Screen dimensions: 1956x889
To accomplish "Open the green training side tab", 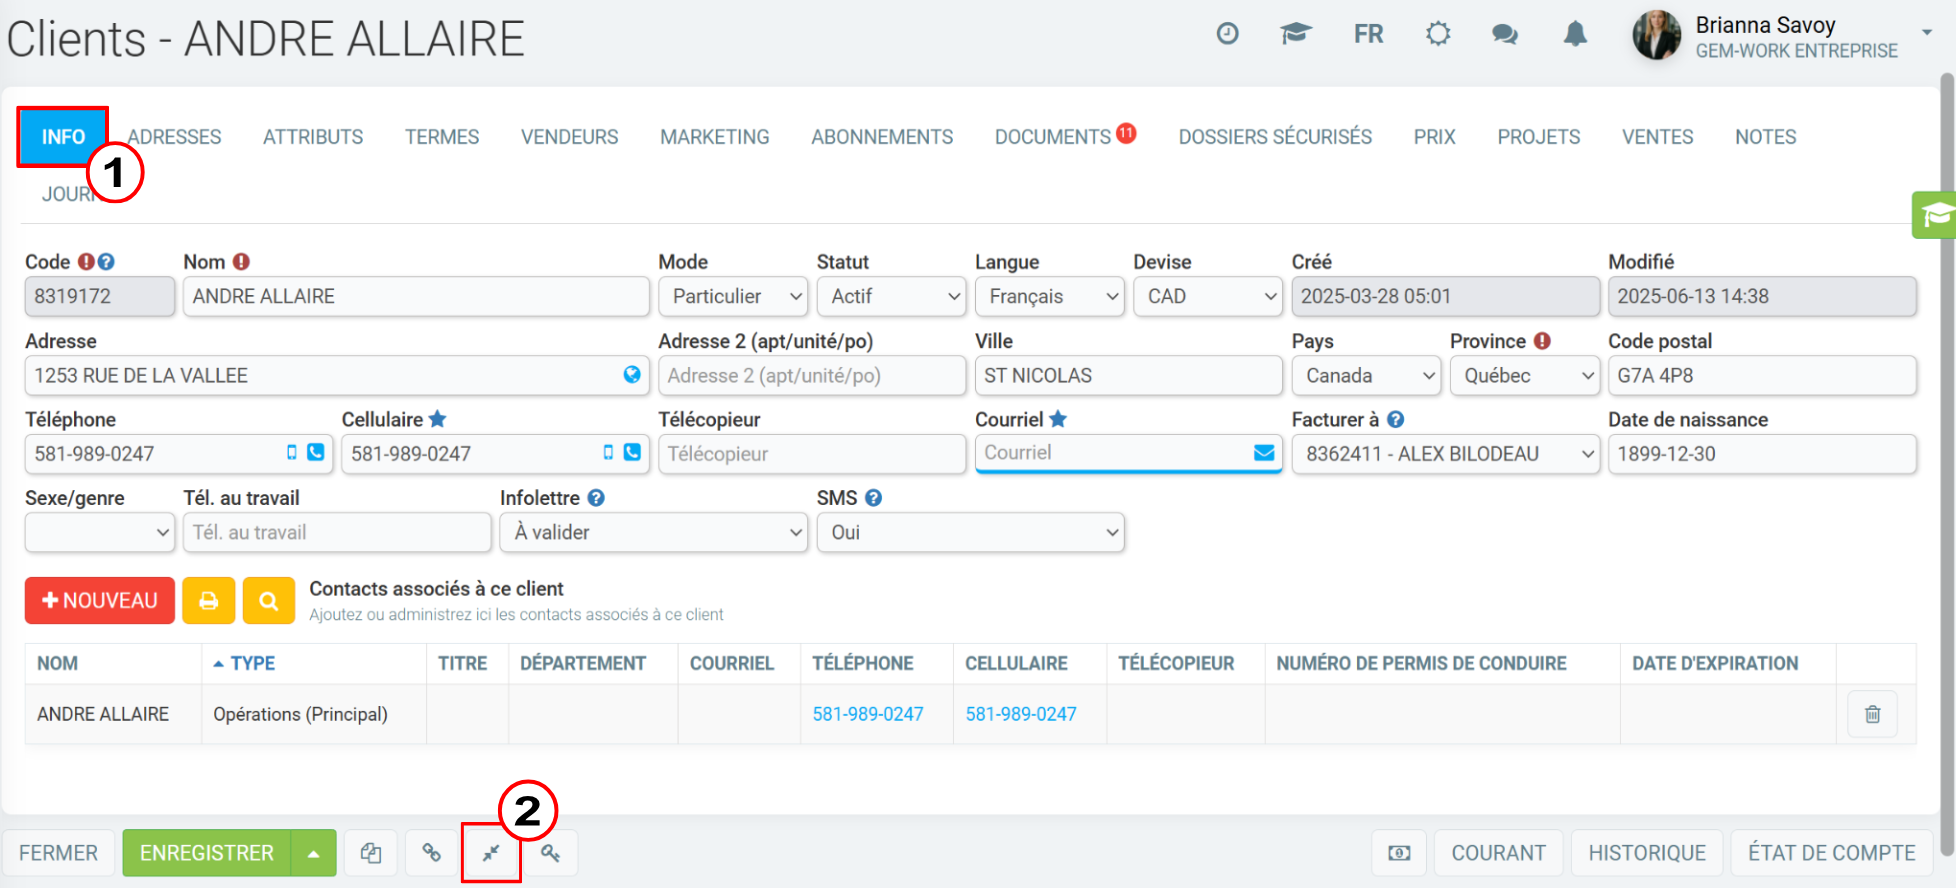I will click(x=1935, y=214).
